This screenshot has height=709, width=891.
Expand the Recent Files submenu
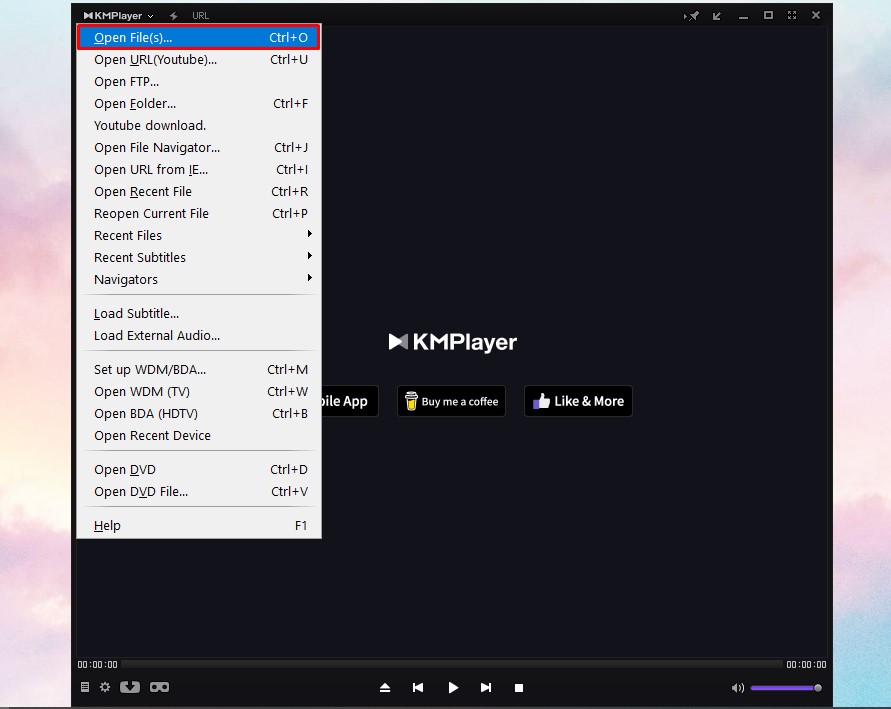128,235
